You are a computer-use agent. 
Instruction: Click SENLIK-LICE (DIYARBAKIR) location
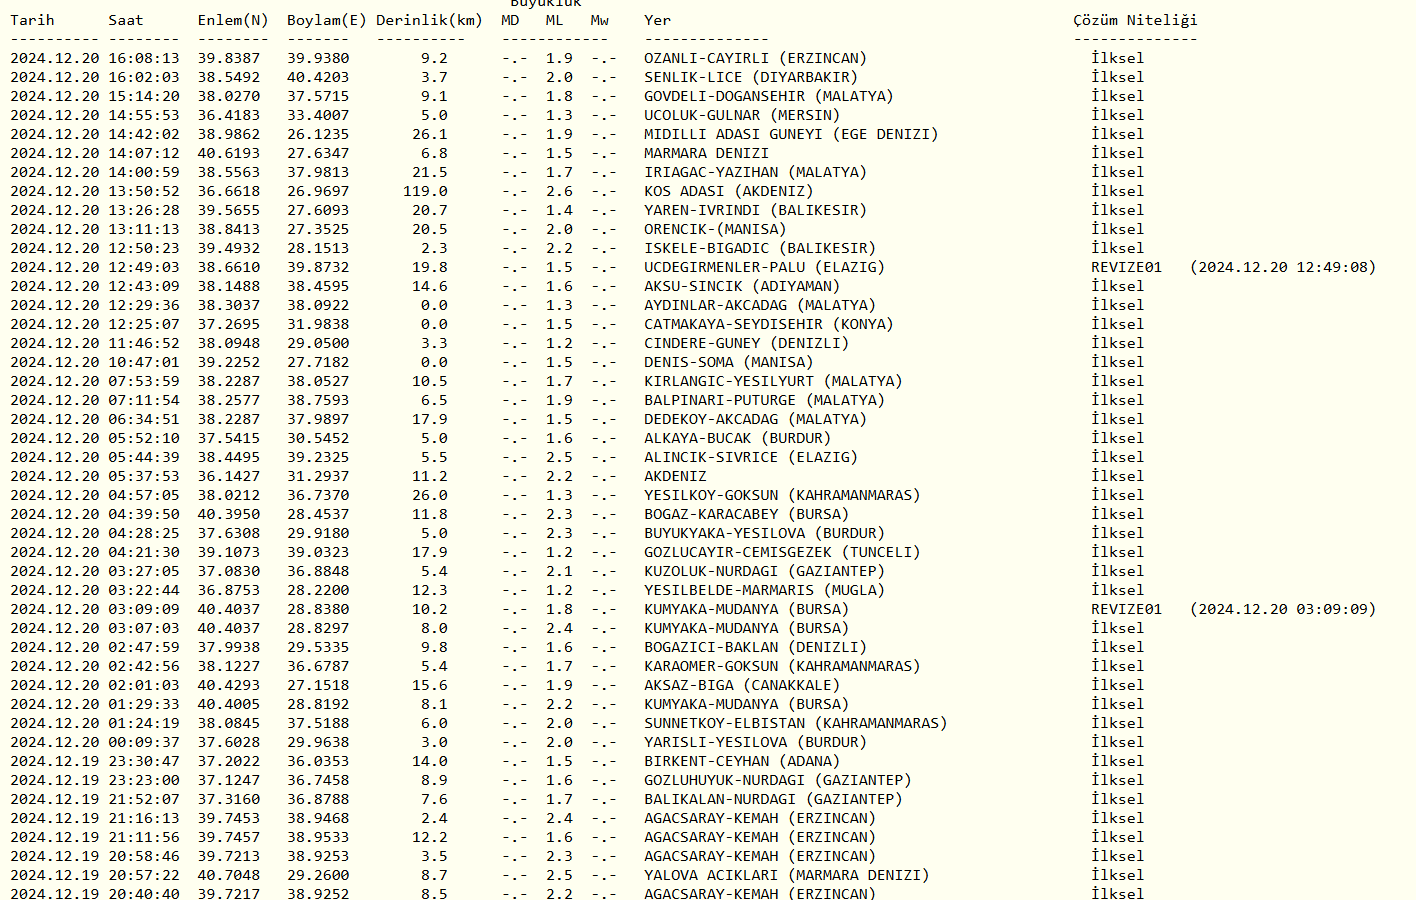tap(751, 77)
